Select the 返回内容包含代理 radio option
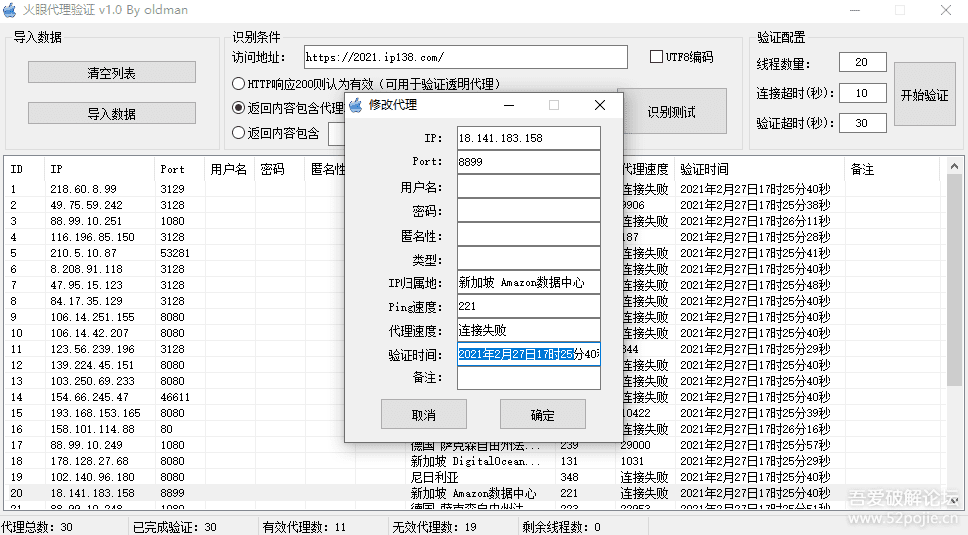The width and height of the screenshot is (968, 535). [239, 108]
